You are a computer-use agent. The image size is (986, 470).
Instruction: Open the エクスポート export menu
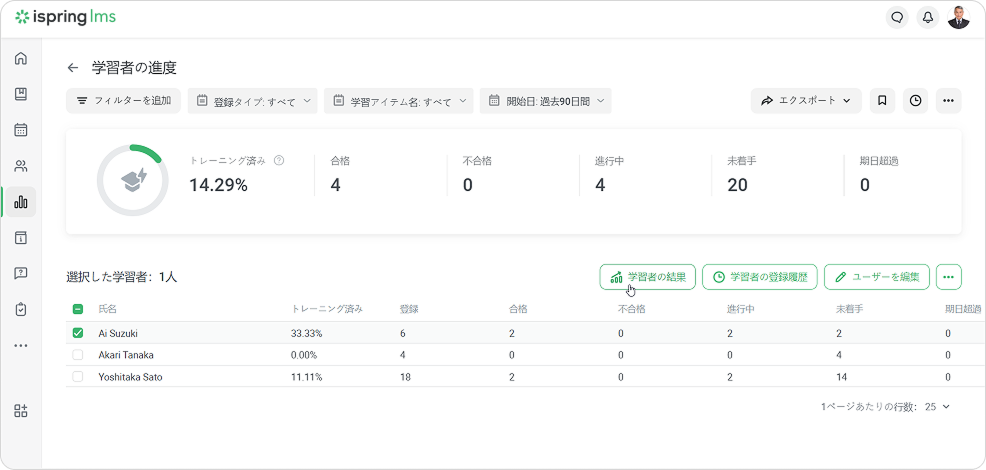click(x=805, y=101)
